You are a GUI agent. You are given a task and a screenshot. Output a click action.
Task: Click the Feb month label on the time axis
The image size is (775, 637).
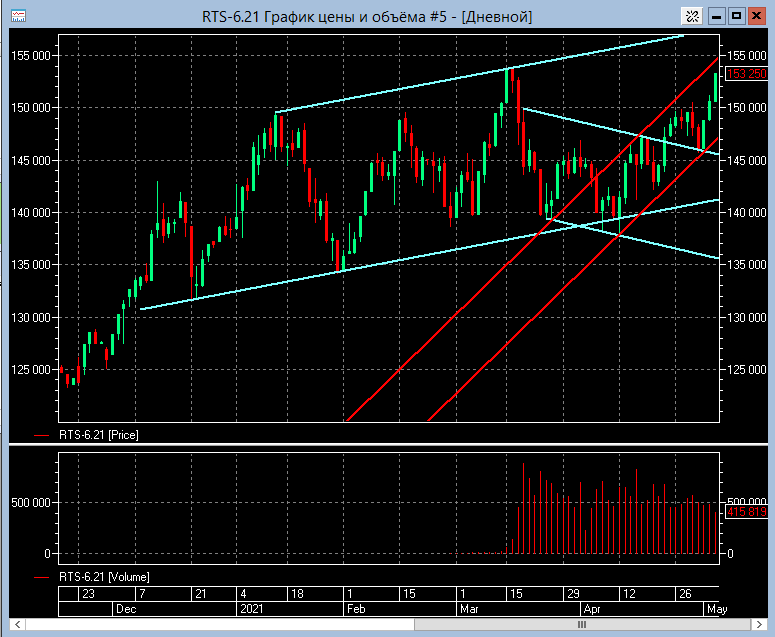[356, 609]
